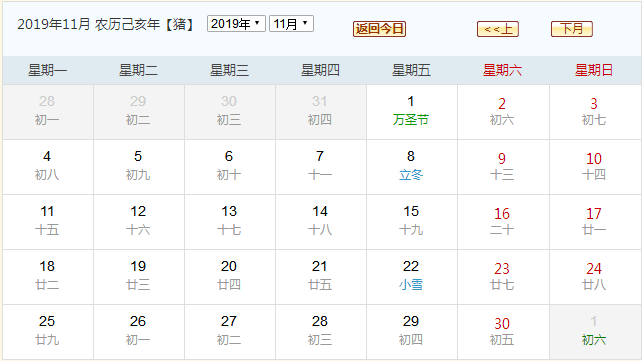Select November 8 立冬 cell
642x361 pixels.
click(411, 167)
